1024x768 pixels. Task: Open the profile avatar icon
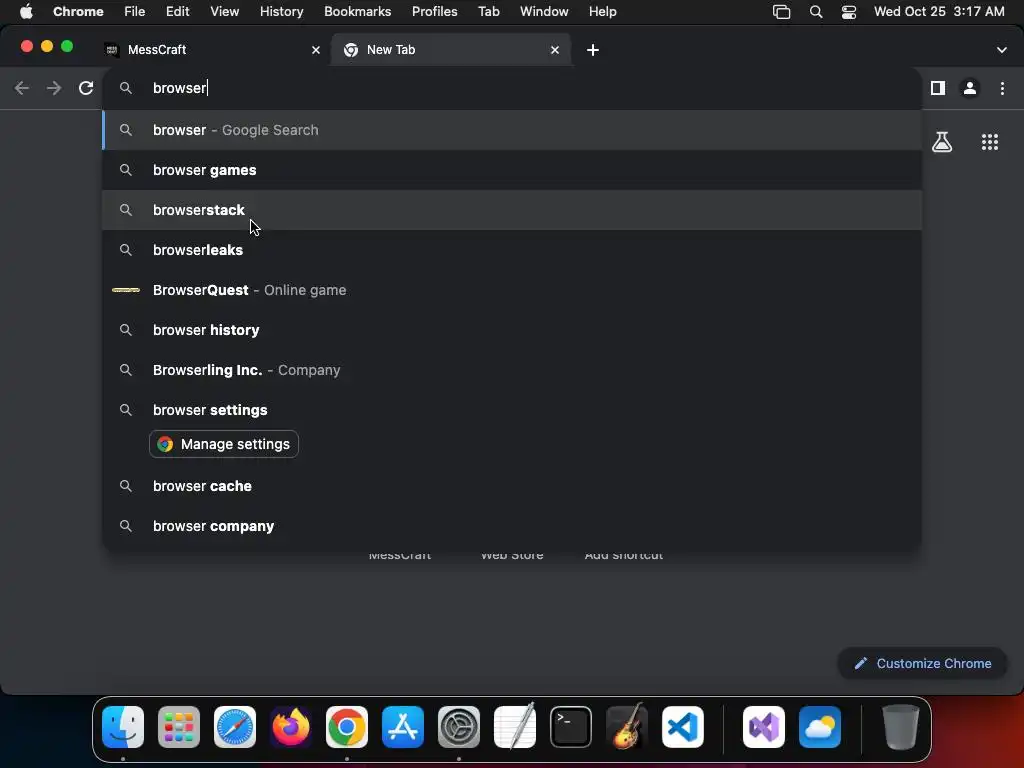pyautogui.click(x=969, y=88)
